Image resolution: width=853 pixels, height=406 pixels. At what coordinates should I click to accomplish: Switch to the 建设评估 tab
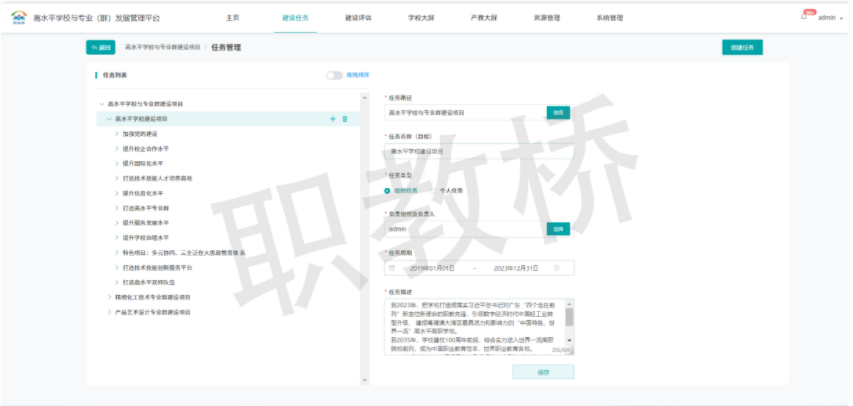[x=358, y=18]
